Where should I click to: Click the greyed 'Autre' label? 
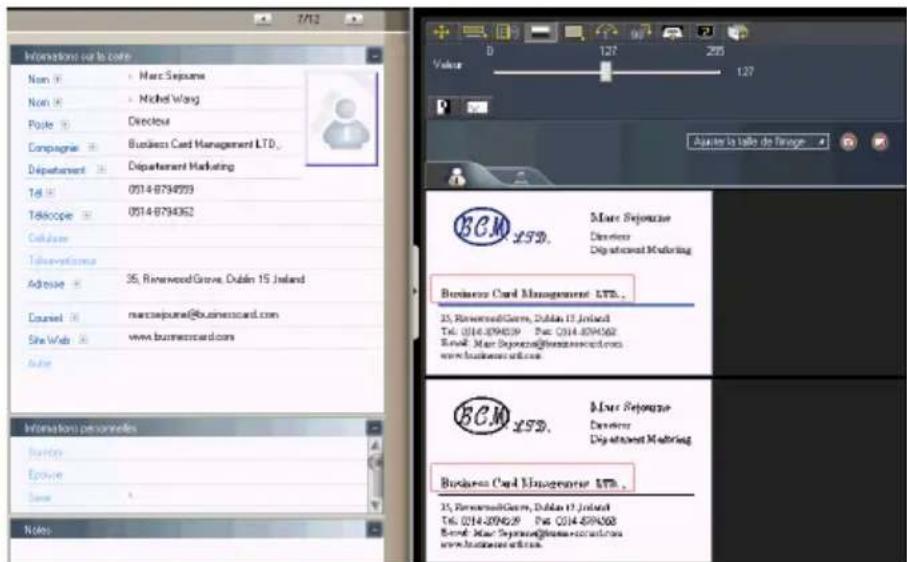pyautogui.click(x=40, y=363)
